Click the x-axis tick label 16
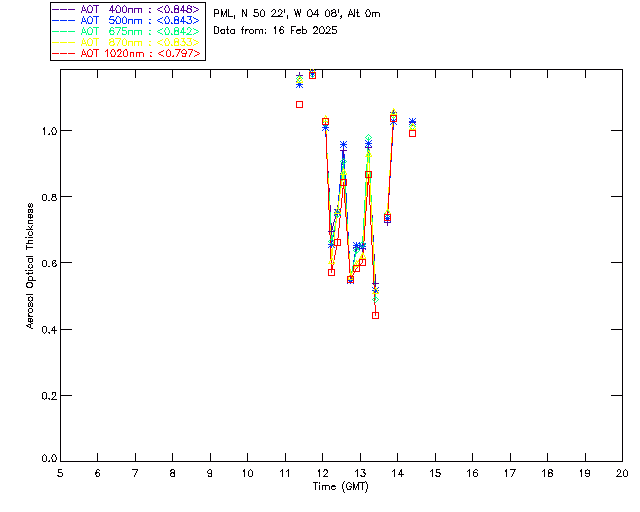This screenshot has width=640, height=512. 472,472
